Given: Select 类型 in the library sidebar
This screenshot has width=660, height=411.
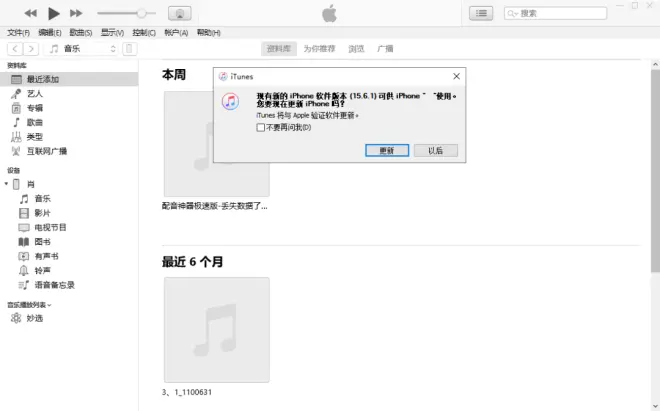Looking at the screenshot, I should coord(69,137).
